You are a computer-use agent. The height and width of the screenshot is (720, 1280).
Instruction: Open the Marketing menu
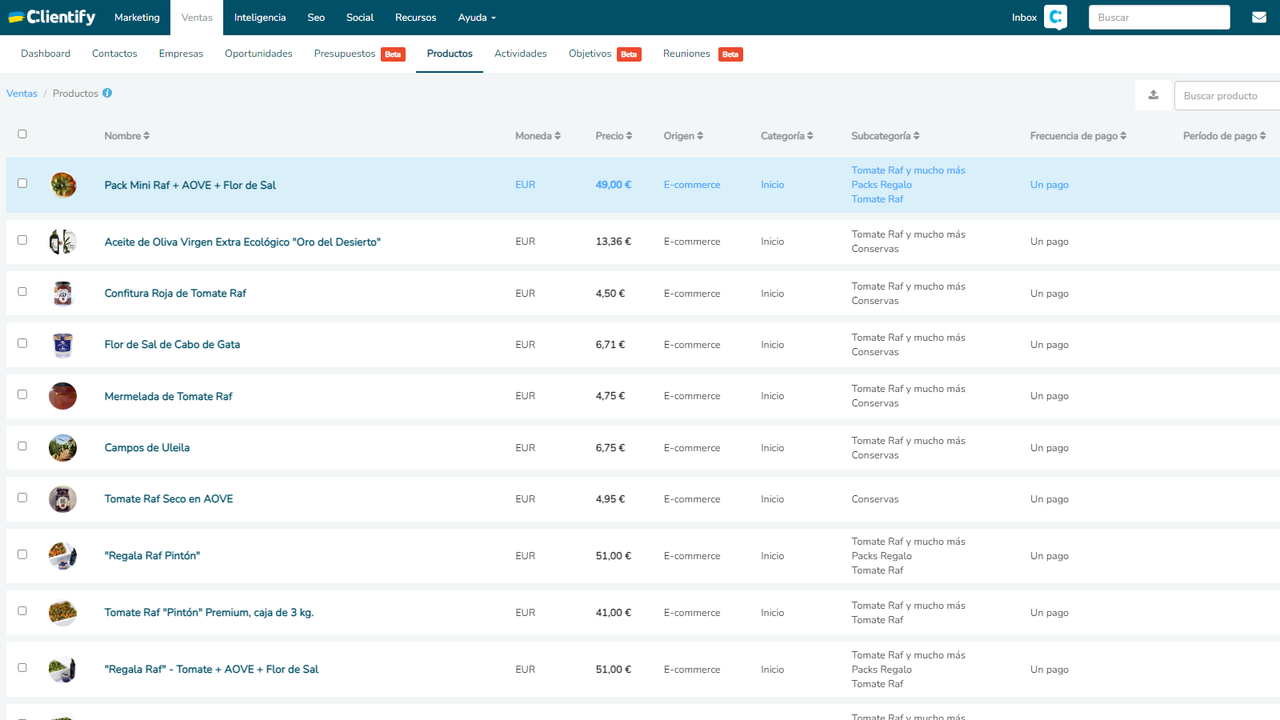(137, 17)
